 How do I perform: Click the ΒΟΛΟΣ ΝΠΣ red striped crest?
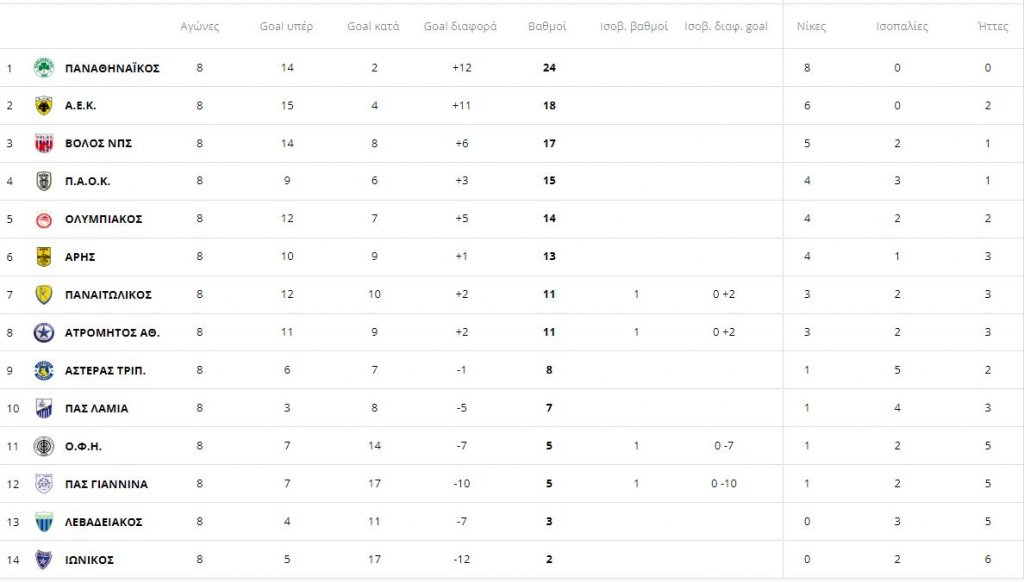pyautogui.click(x=44, y=144)
